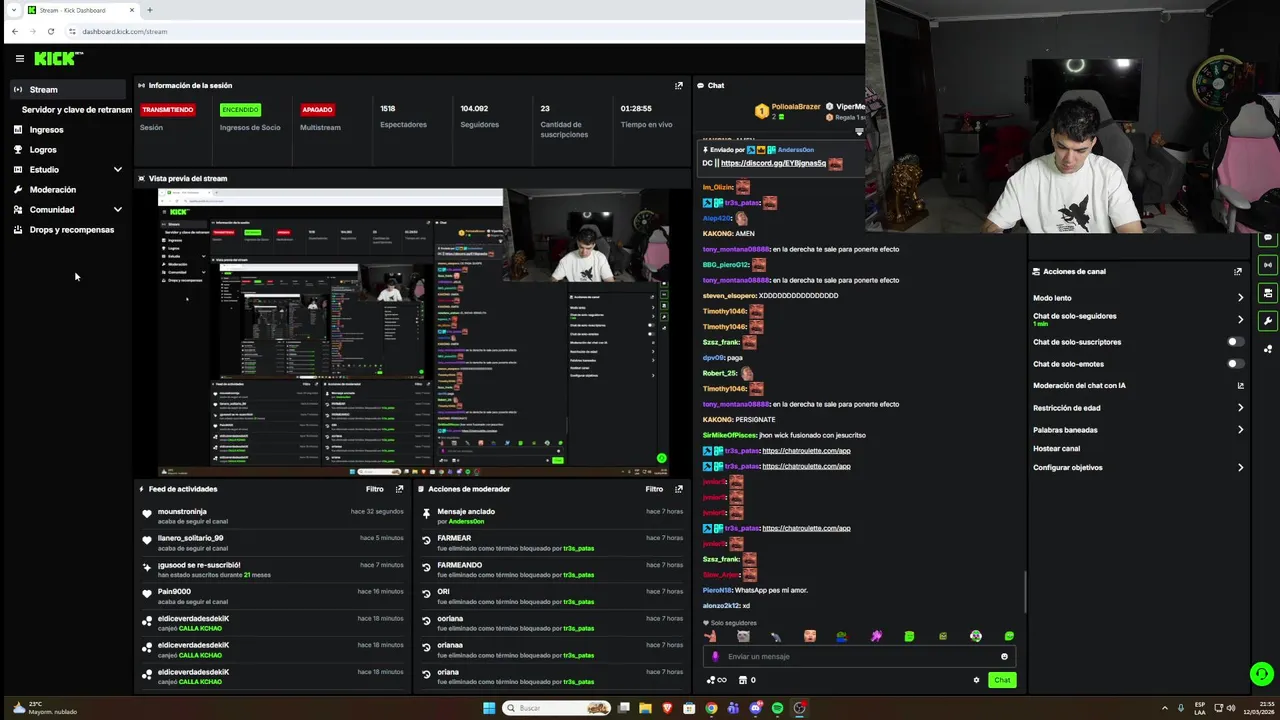Click in the Enviar un mensaje field
The image size is (1280, 720).
click(860, 657)
